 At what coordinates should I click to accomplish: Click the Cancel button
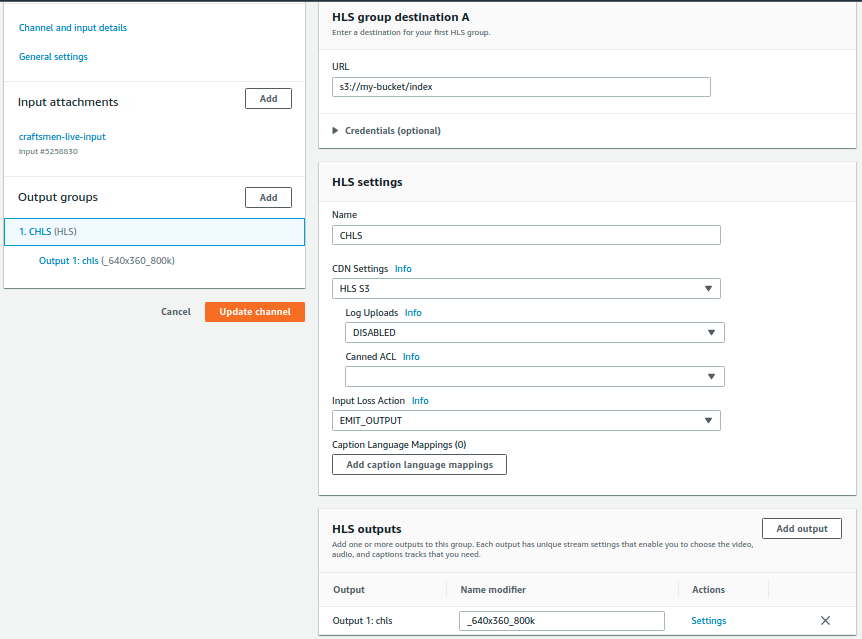pos(176,312)
